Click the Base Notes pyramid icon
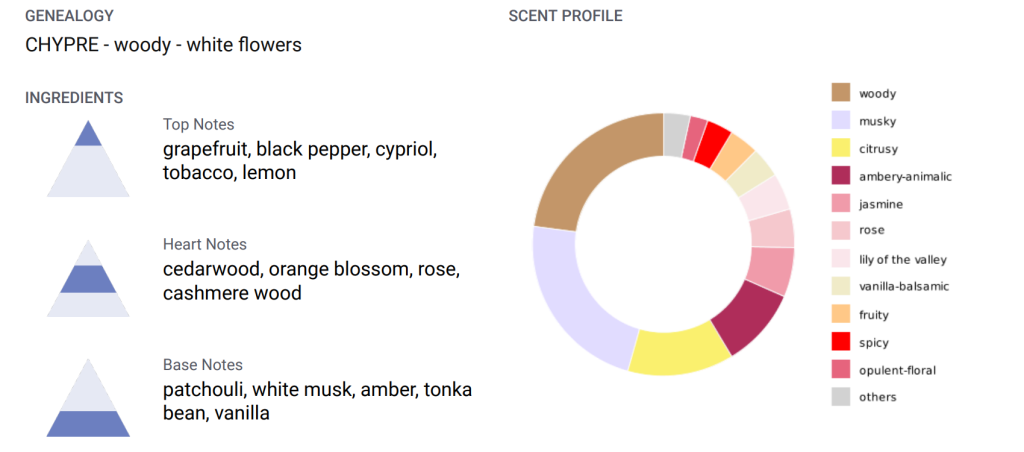Screen dimensions: 1024x452 [x=88, y=398]
